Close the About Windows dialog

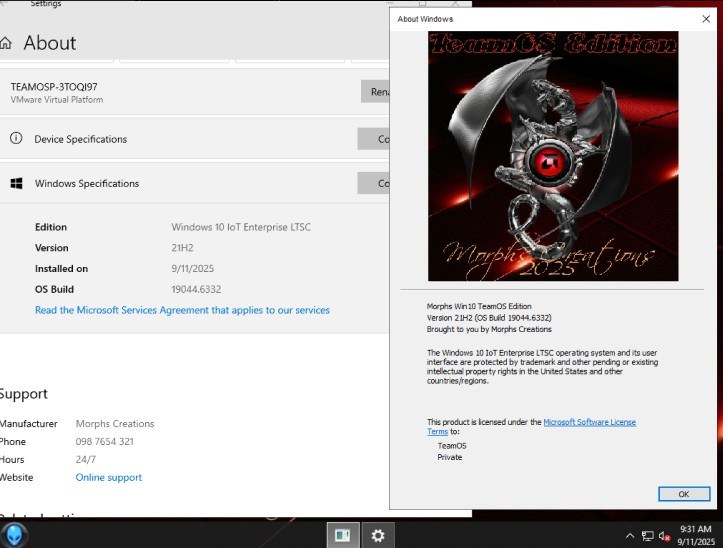coord(706,19)
